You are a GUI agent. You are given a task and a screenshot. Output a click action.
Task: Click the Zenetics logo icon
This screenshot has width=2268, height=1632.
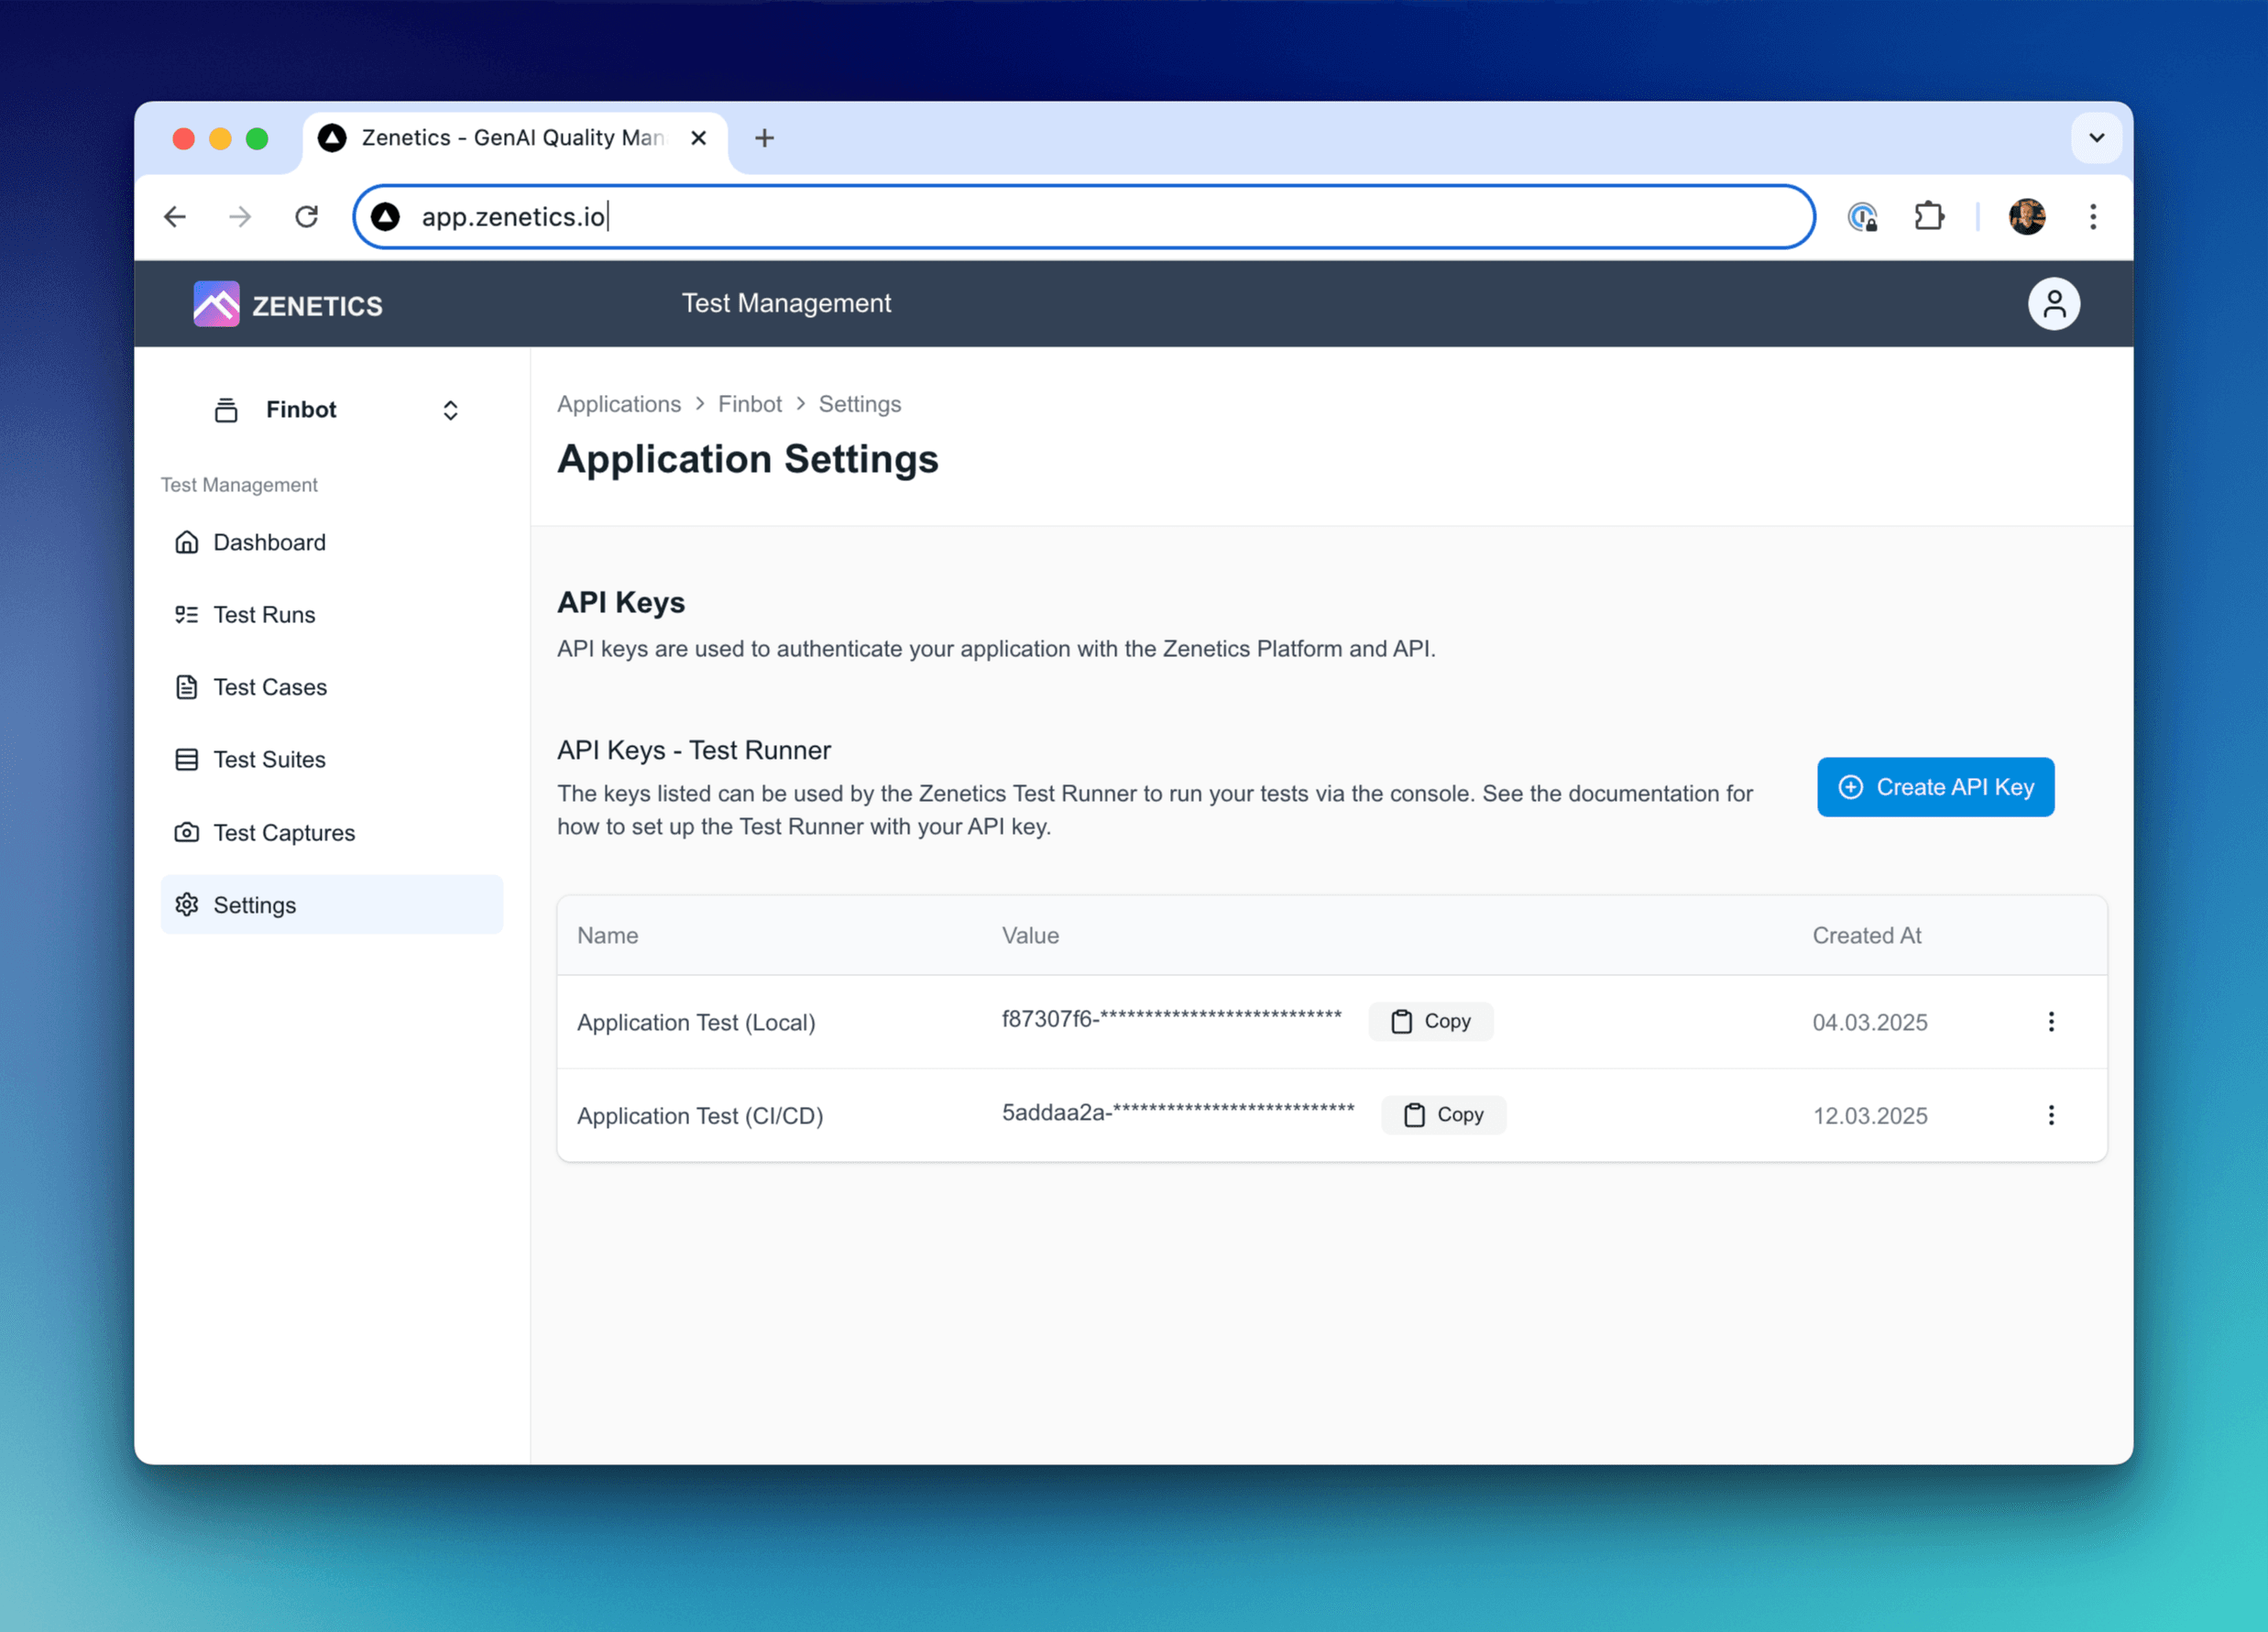(216, 304)
